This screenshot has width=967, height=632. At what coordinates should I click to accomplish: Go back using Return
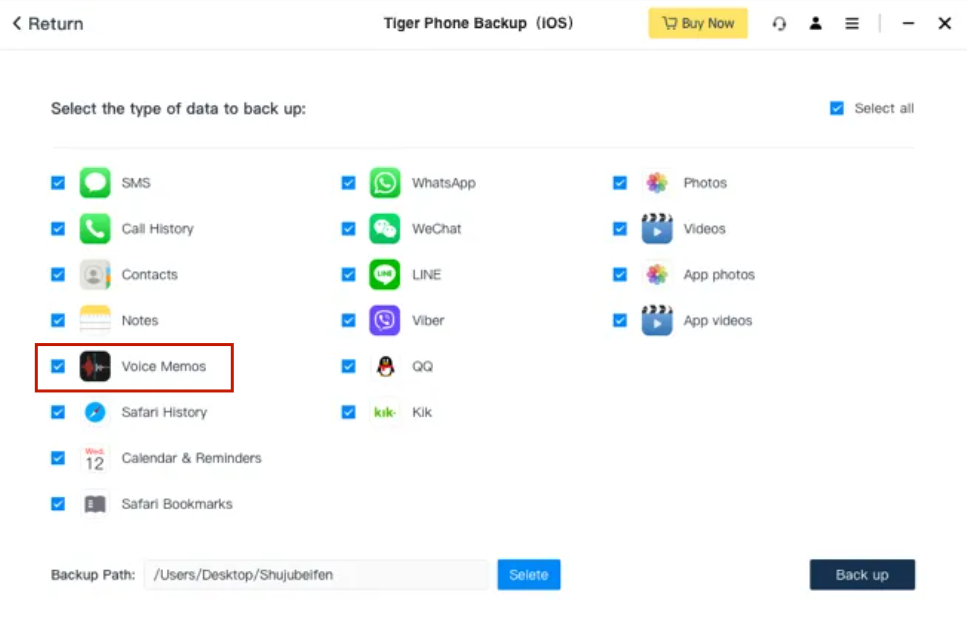pyautogui.click(x=48, y=24)
